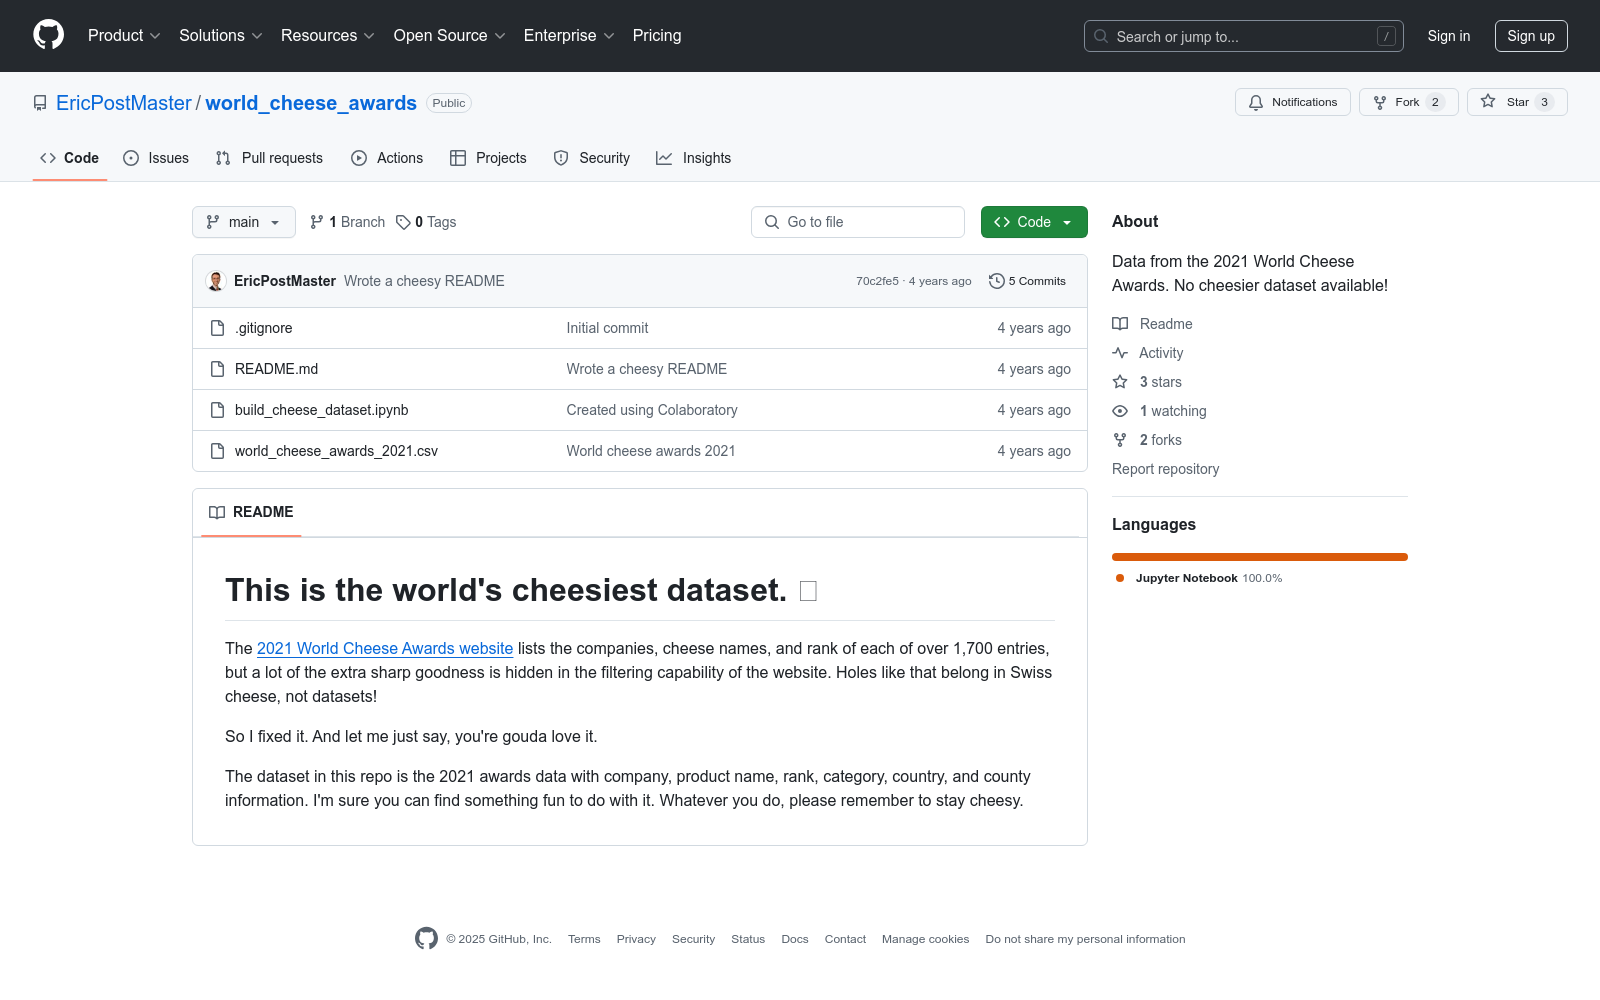Click the clock history icon near Commits
Screen dimensions: 1600x1000
point(996,281)
